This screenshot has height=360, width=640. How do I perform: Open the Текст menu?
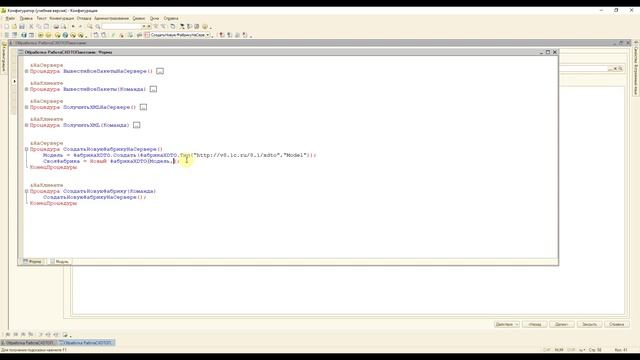(x=41, y=18)
